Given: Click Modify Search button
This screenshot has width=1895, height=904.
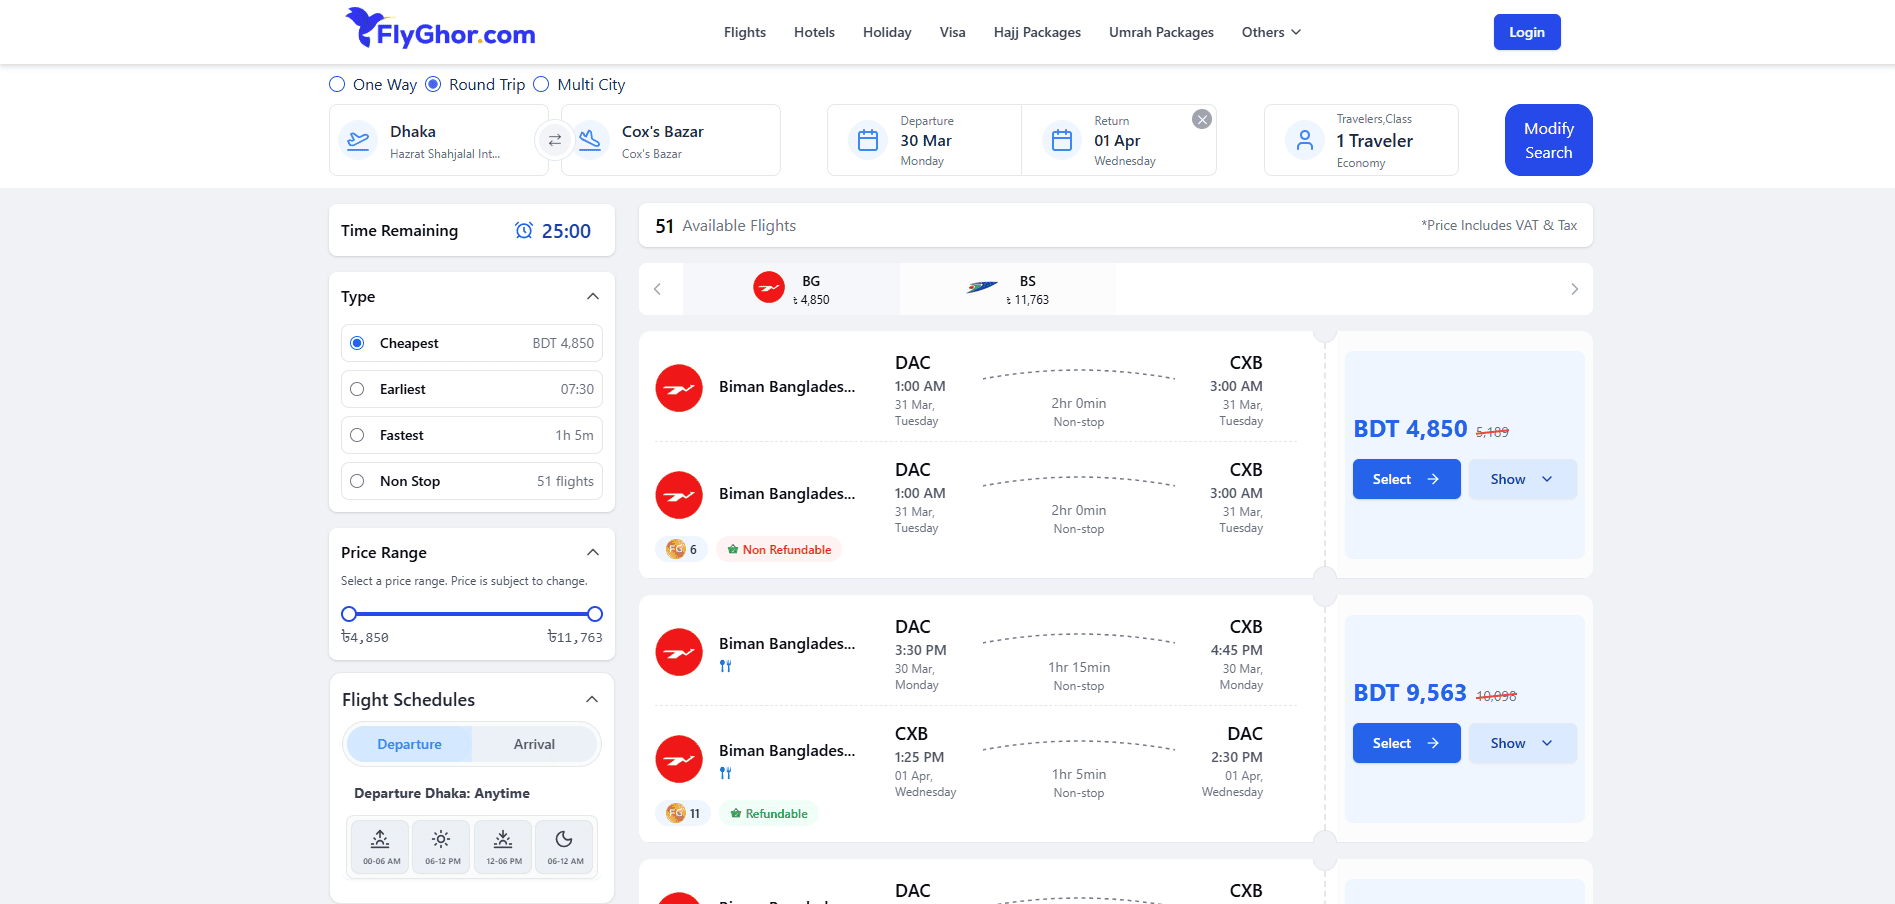Looking at the screenshot, I should point(1549,140).
